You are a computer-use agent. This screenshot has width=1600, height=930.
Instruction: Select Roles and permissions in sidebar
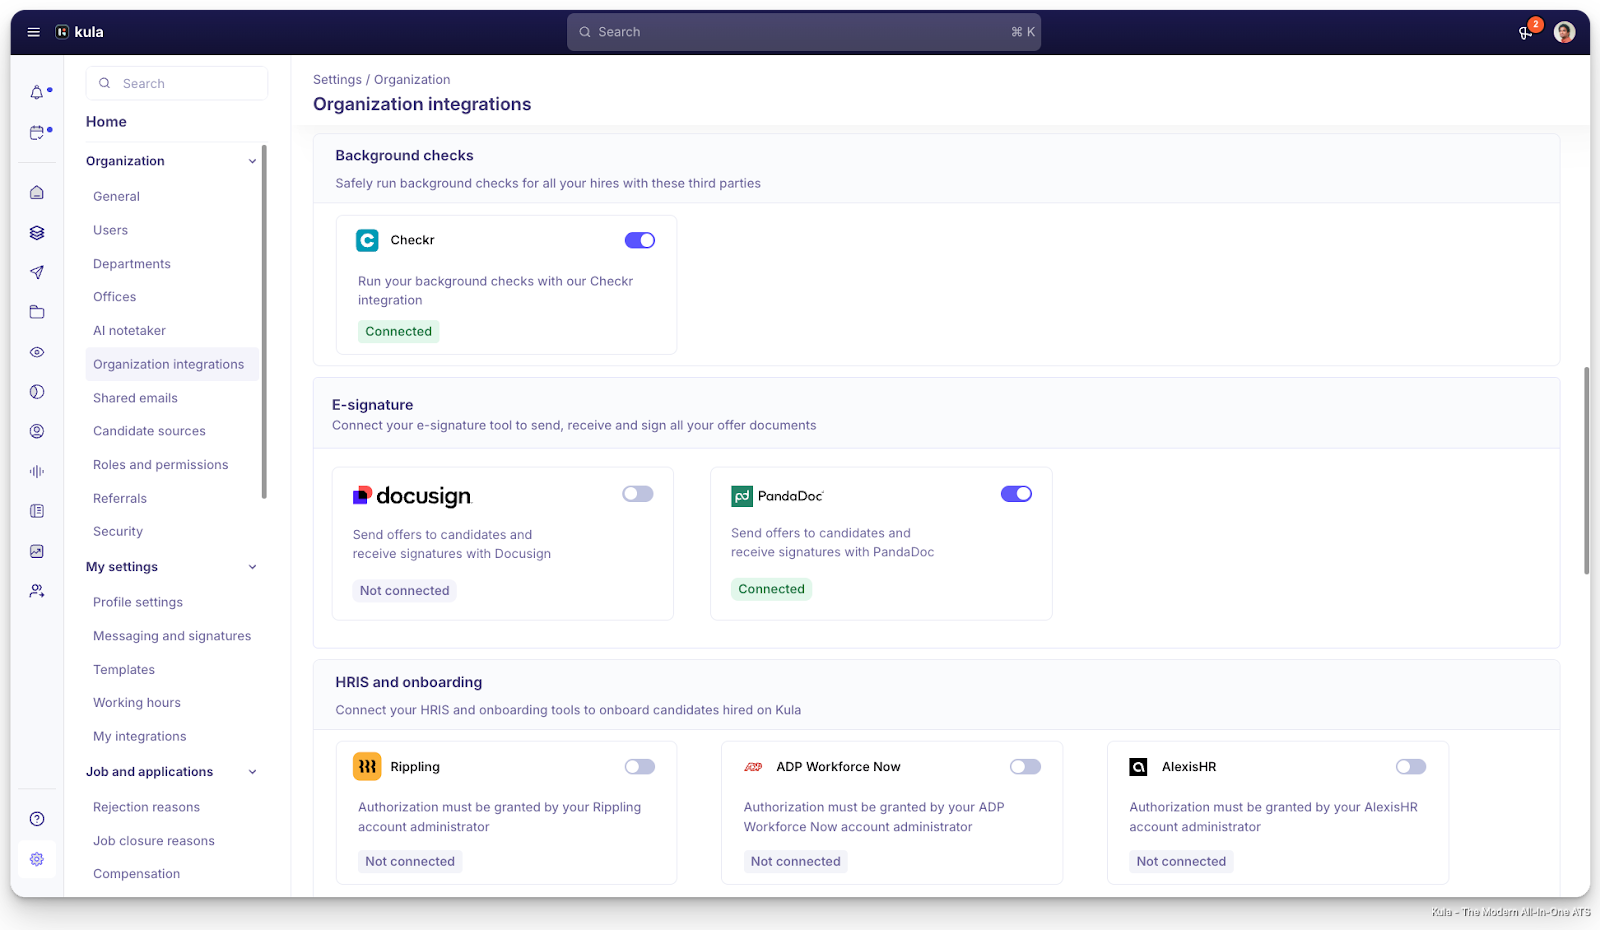(x=161, y=465)
